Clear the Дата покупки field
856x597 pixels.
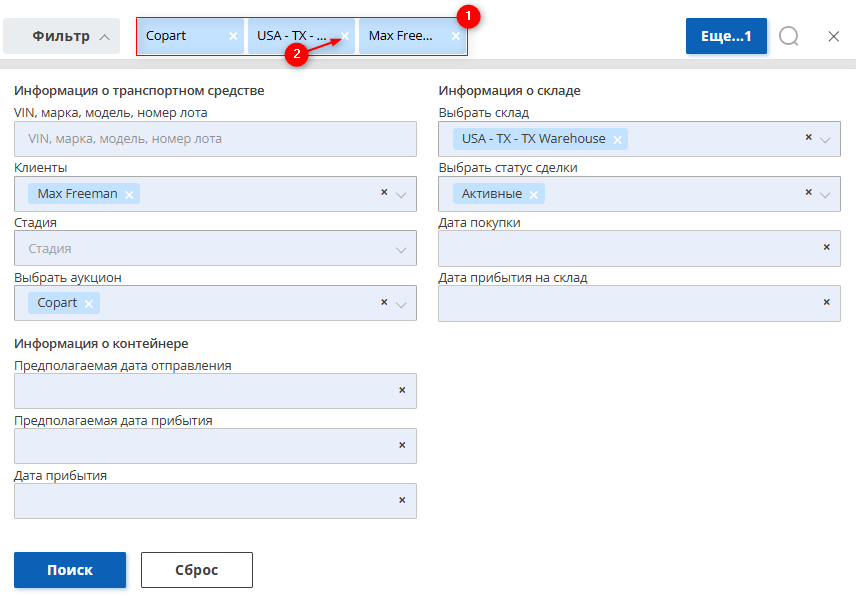coord(827,247)
